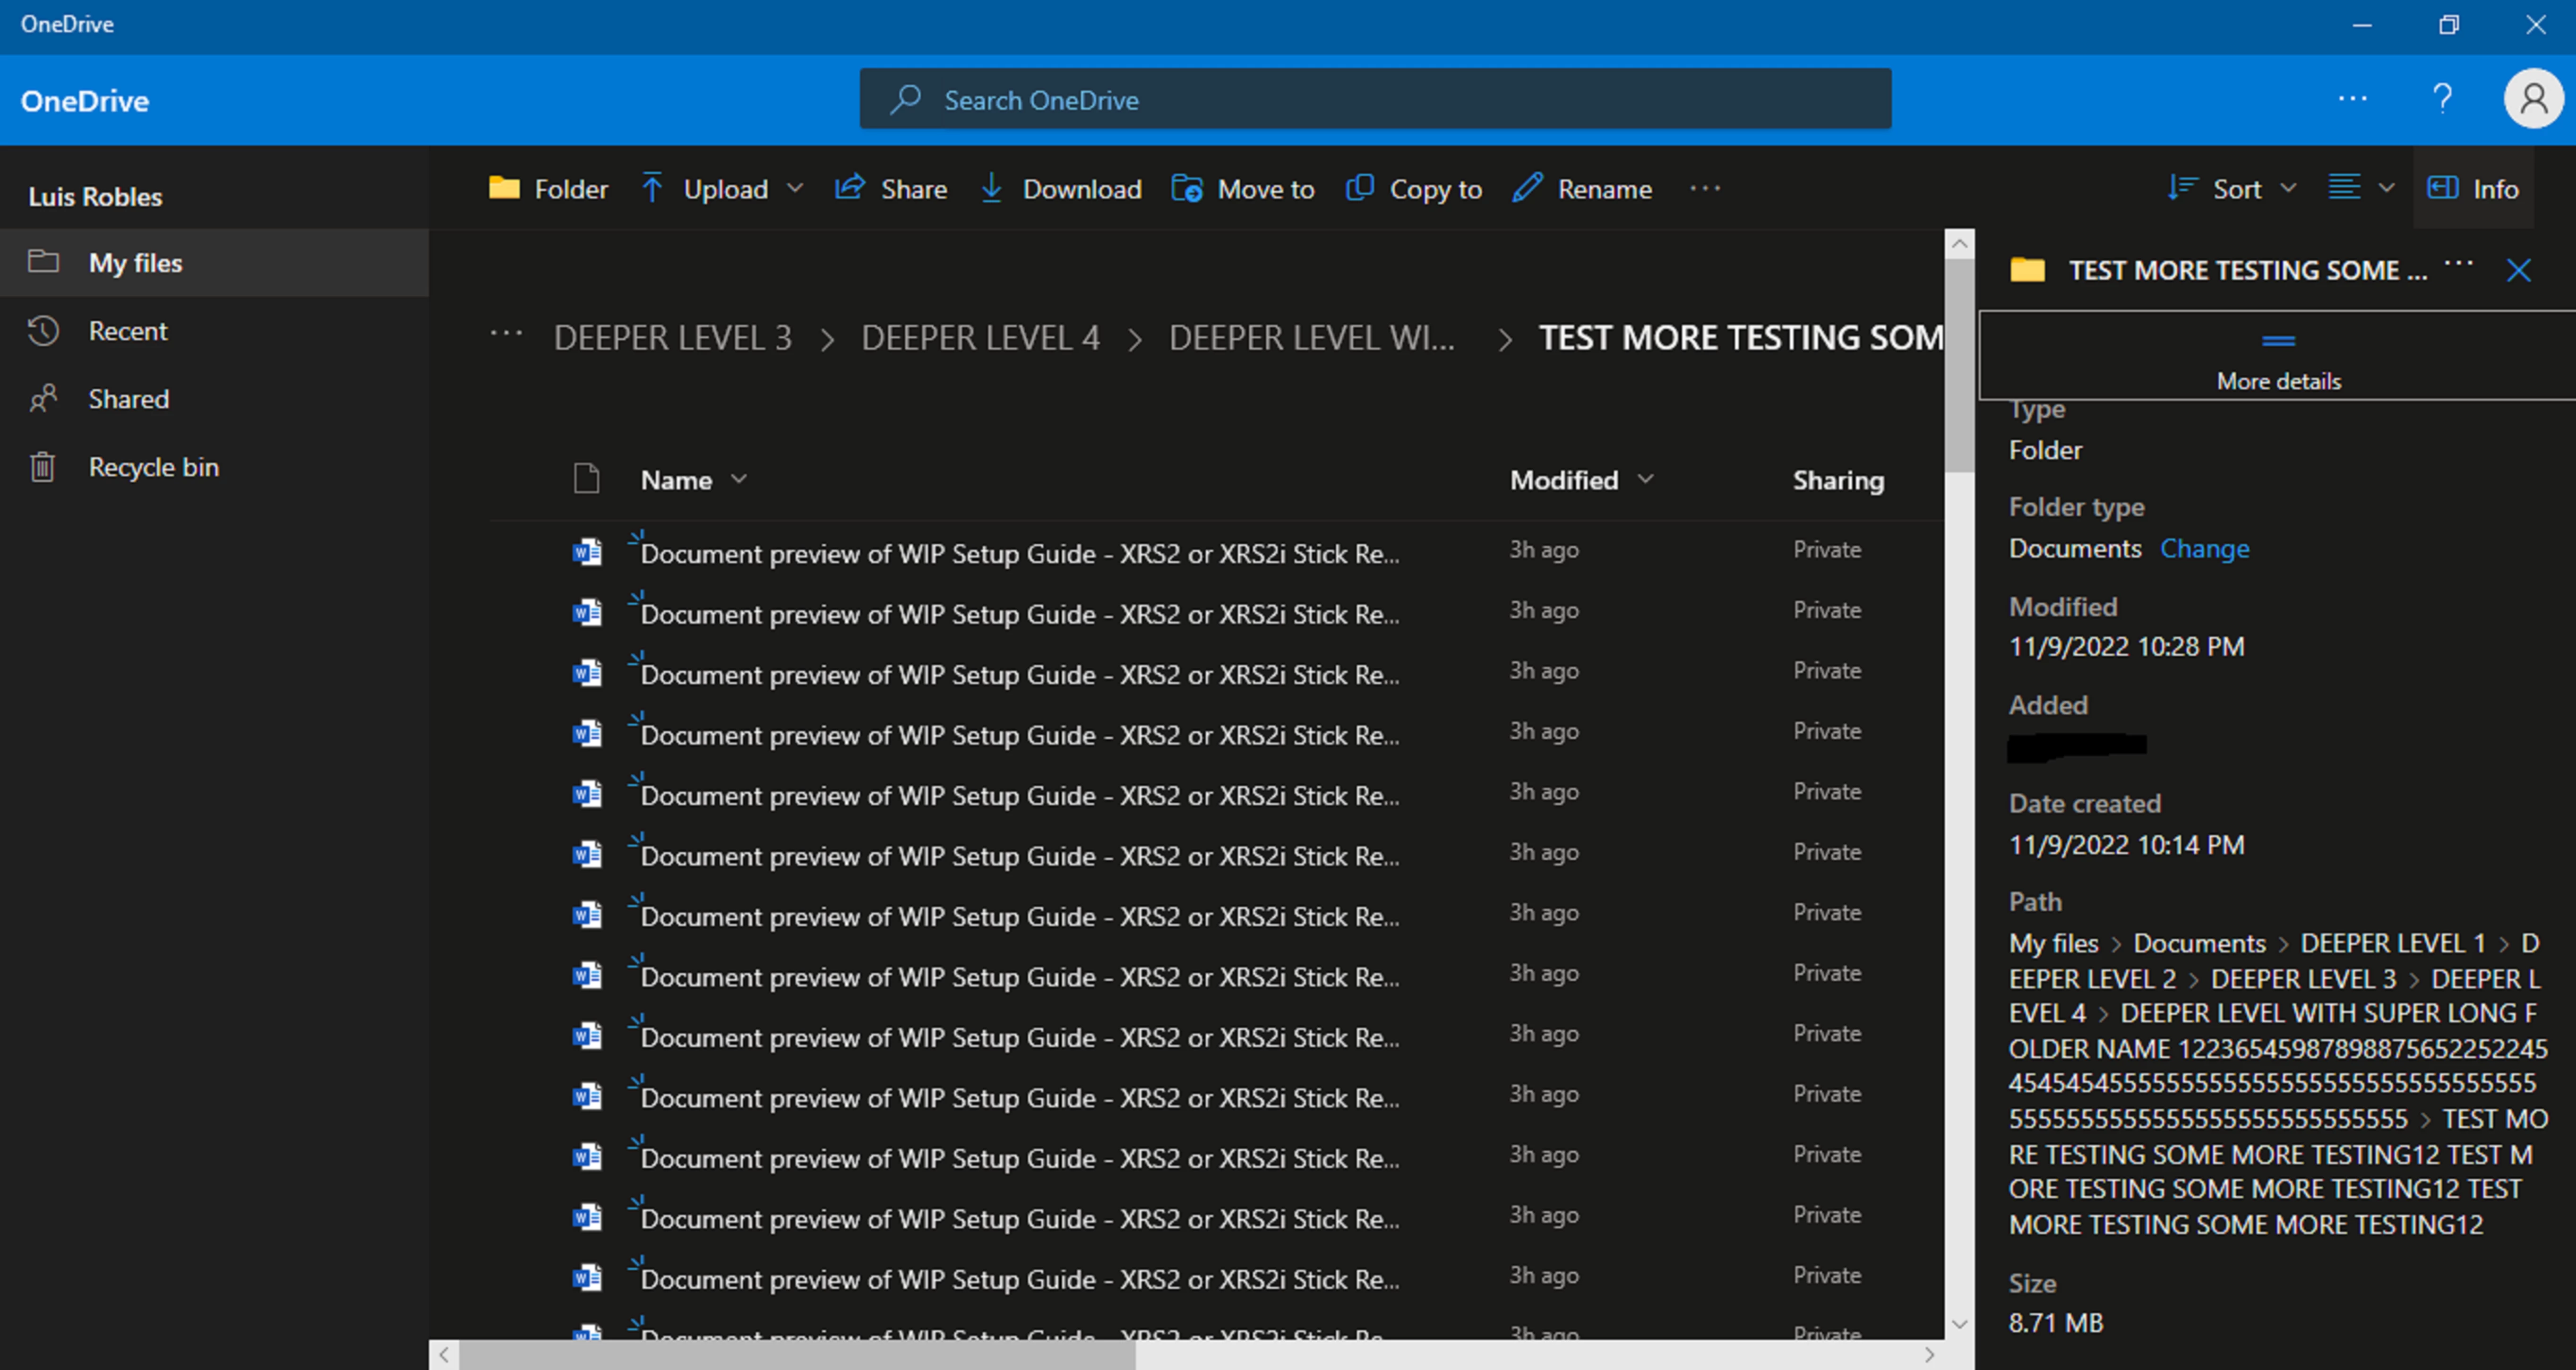The height and width of the screenshot is (1370, 2576).
Task: Open the Recycle bin sidebar item
Action: point(153,467)
